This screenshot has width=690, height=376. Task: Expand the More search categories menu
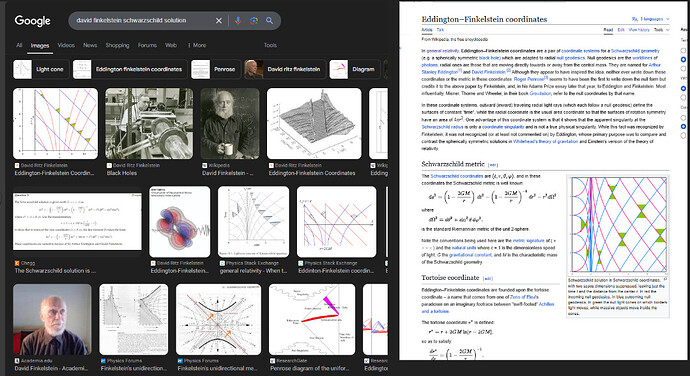(x=197, y=45)
